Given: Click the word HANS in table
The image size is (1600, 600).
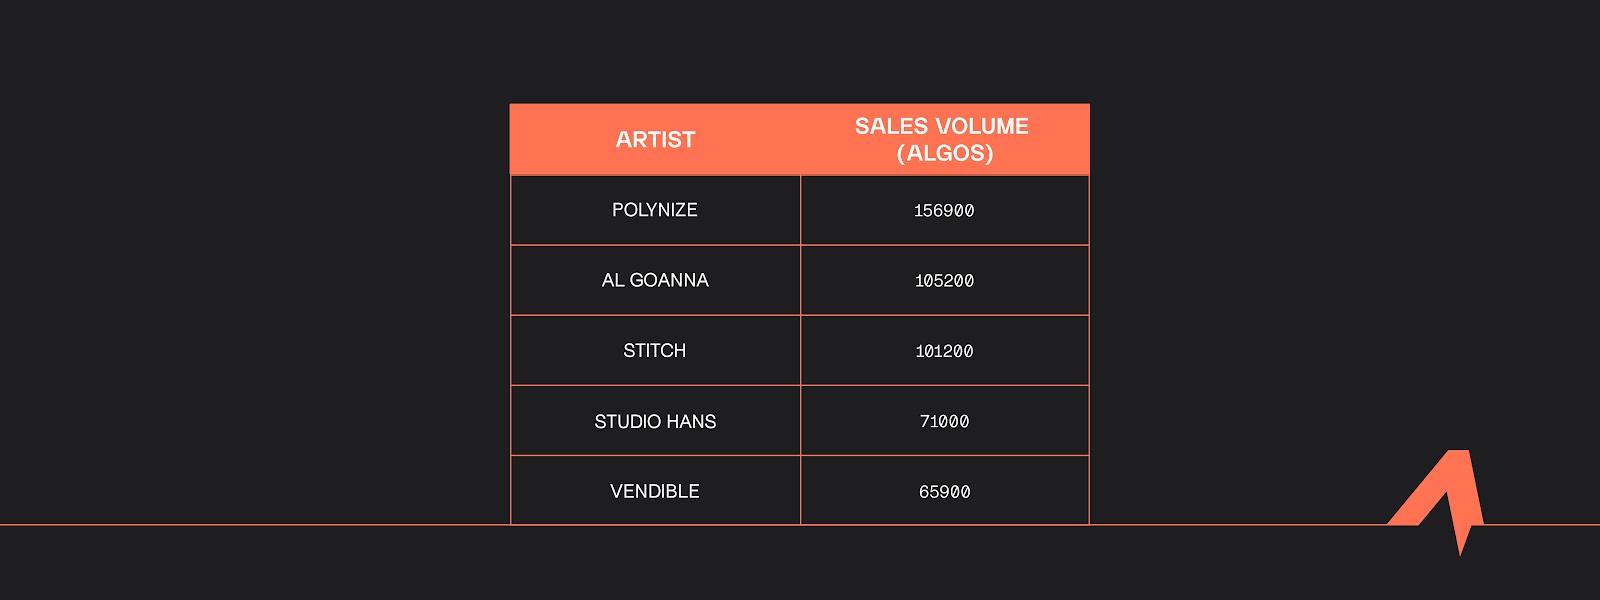Looking at the screenshot, I should tap(691, 422).
